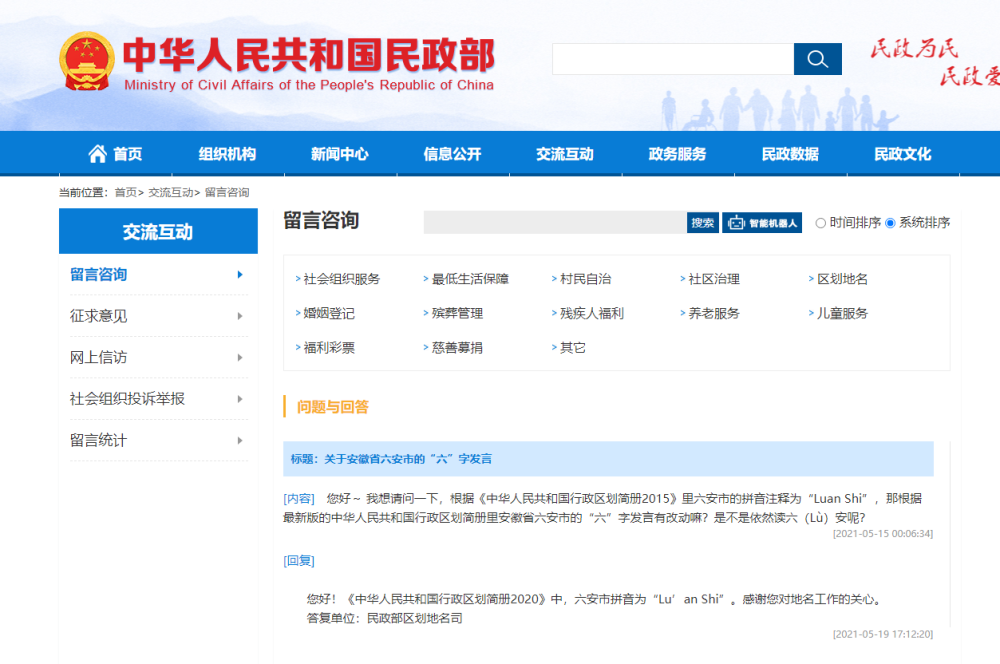This screenshot has width=1000, height=664.
Task: Open the 信息公开 navigation menu
Action: 452,154
